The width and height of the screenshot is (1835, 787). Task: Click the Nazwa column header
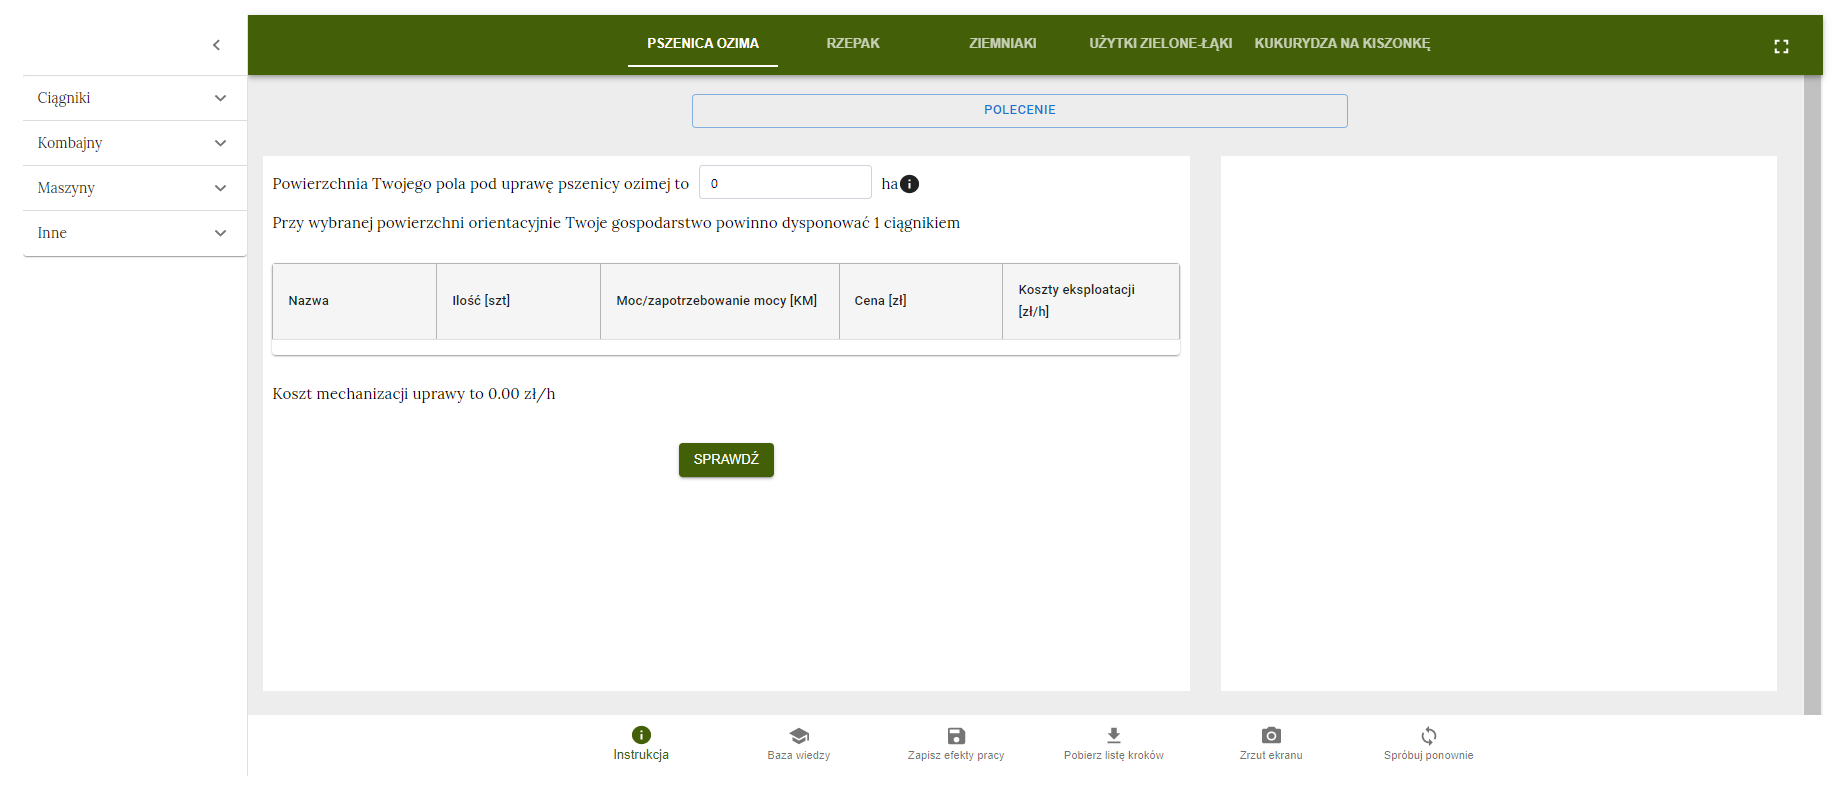pos(355,301)
